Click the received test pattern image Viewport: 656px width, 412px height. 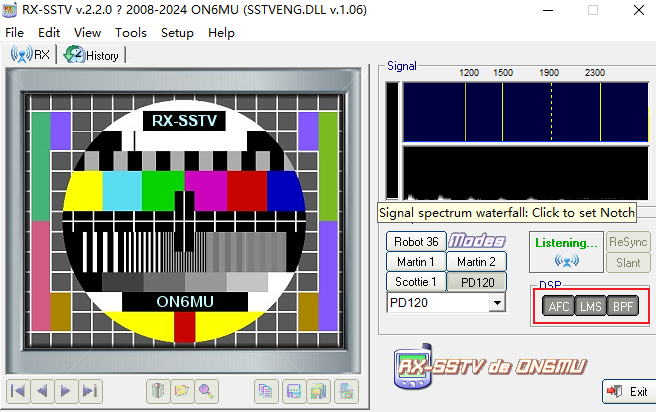pos(184,221)
